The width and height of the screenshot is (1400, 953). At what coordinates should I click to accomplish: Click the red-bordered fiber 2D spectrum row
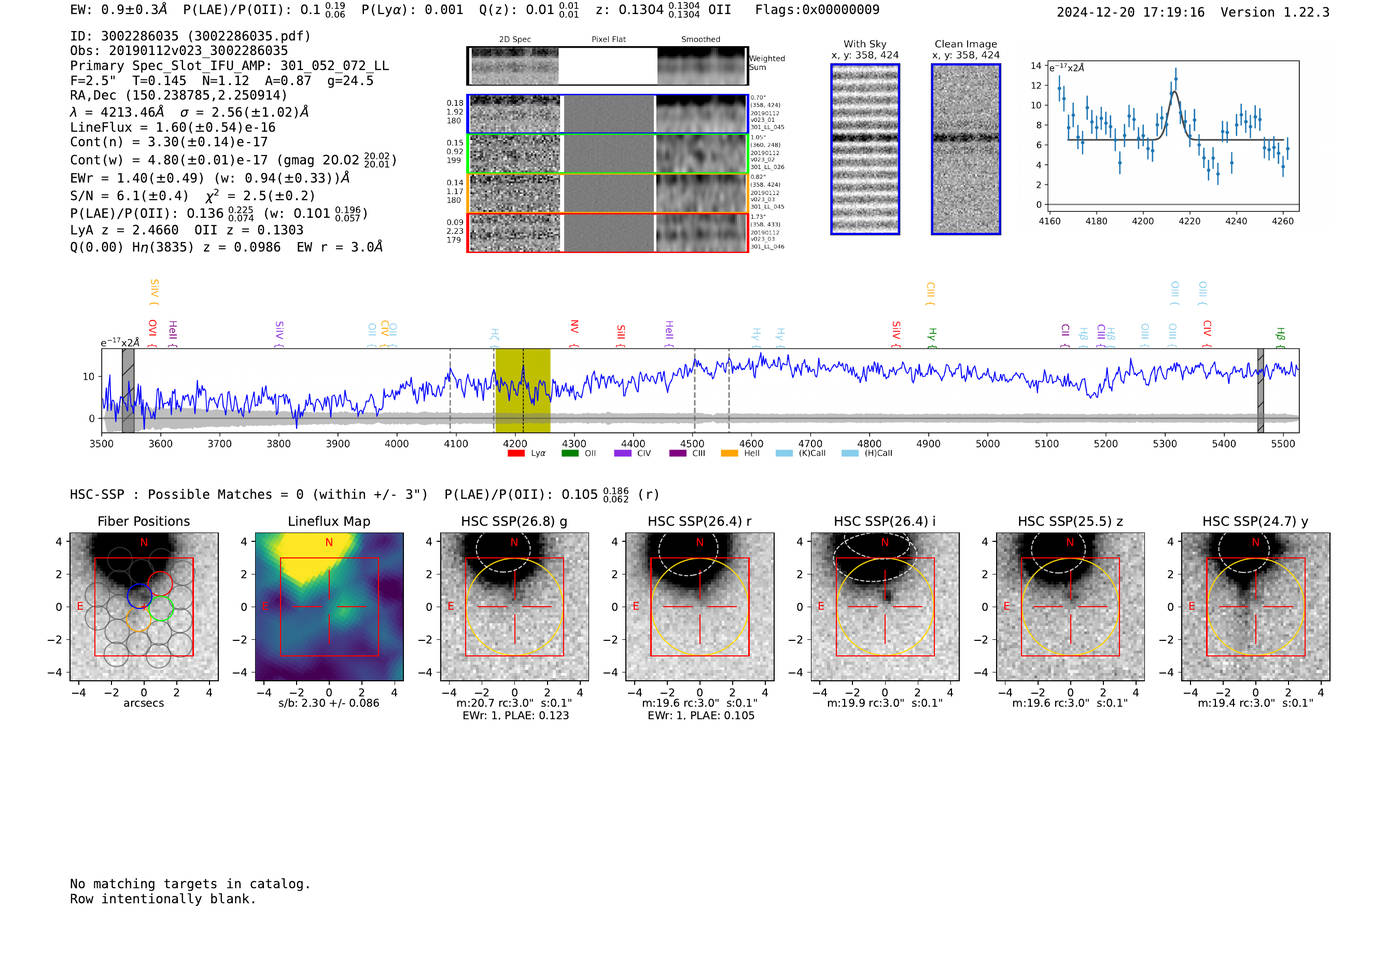pos(515,233)
